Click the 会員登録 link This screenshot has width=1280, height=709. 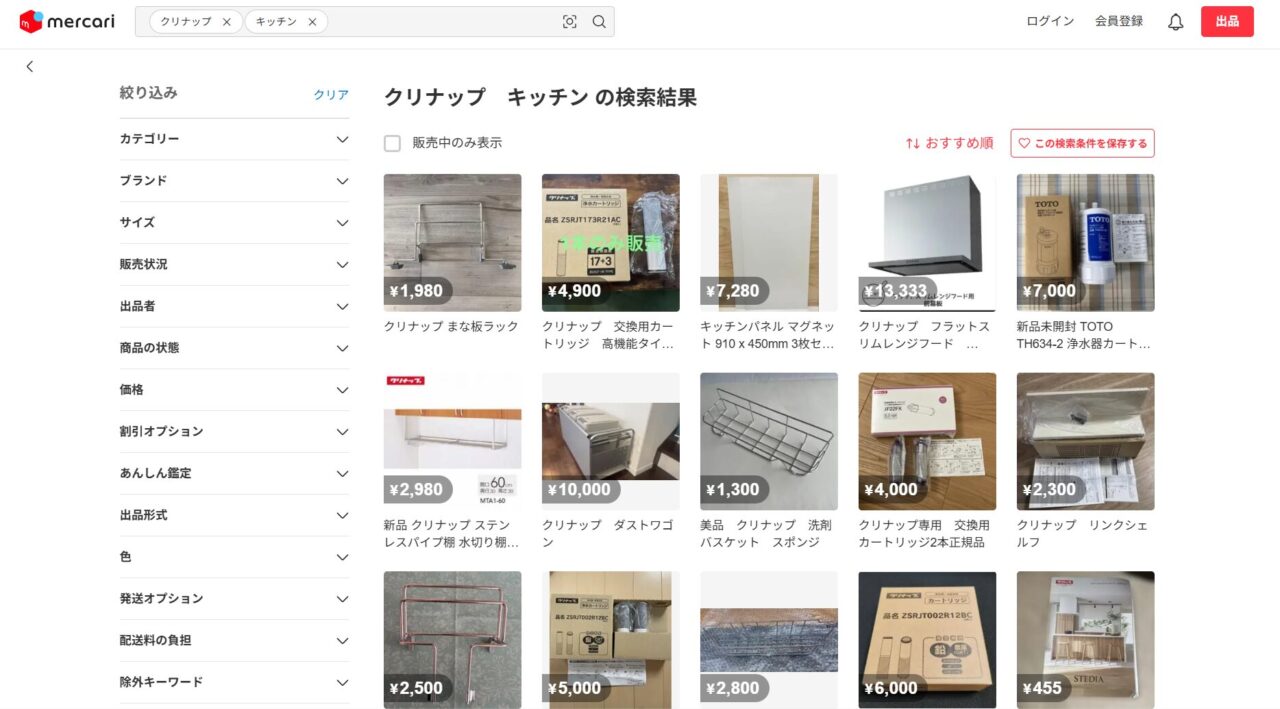[1119, 21]
